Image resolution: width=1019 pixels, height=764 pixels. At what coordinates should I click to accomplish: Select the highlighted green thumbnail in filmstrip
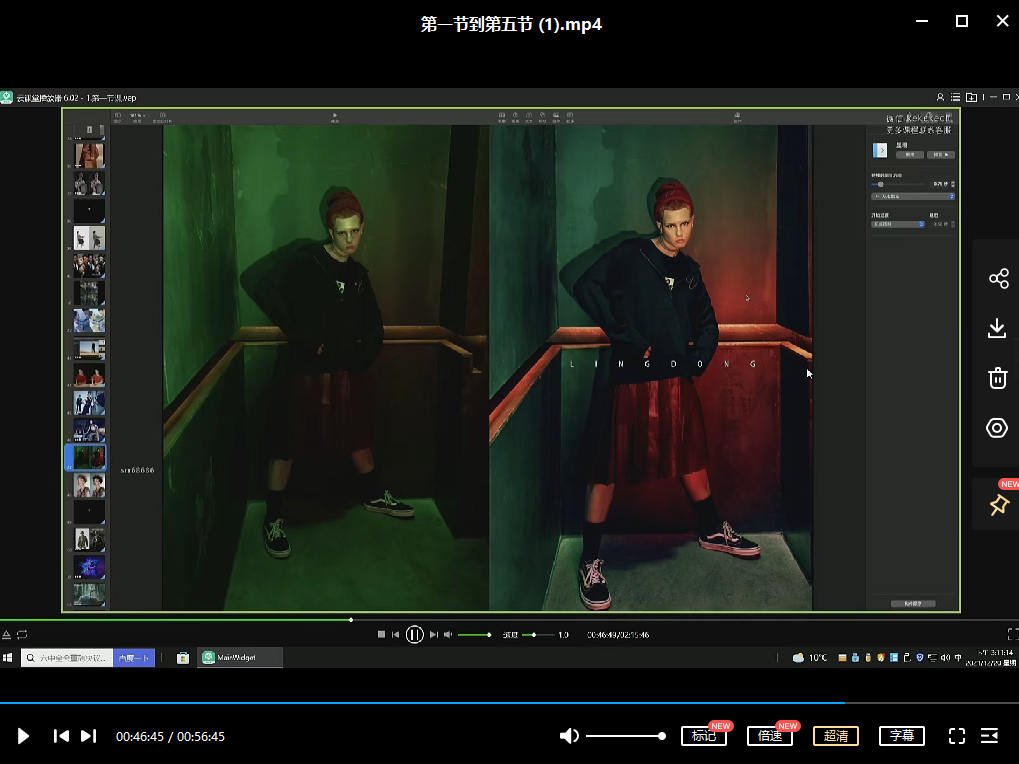pos(88,457)
